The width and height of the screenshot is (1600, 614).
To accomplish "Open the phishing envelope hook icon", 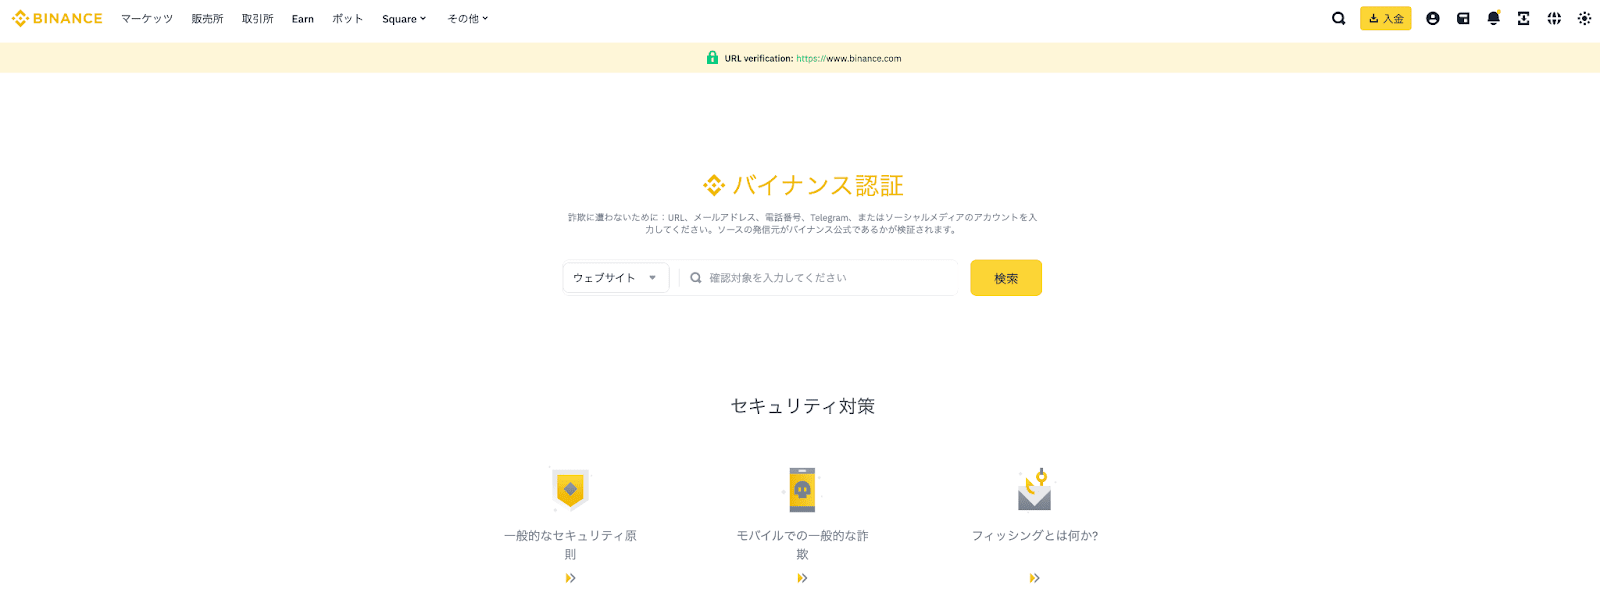I will pos(1035,489).
